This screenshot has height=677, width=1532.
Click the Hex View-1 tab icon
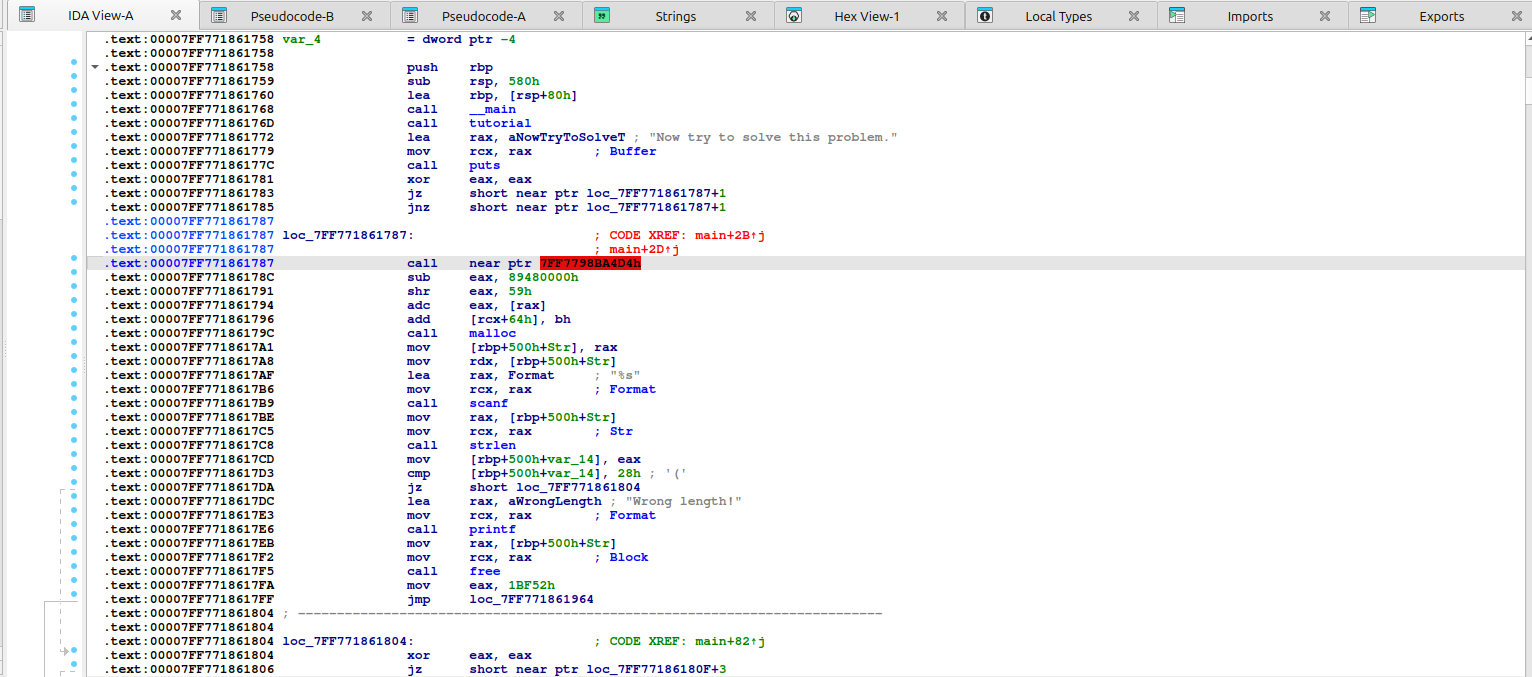pos(793,15)
